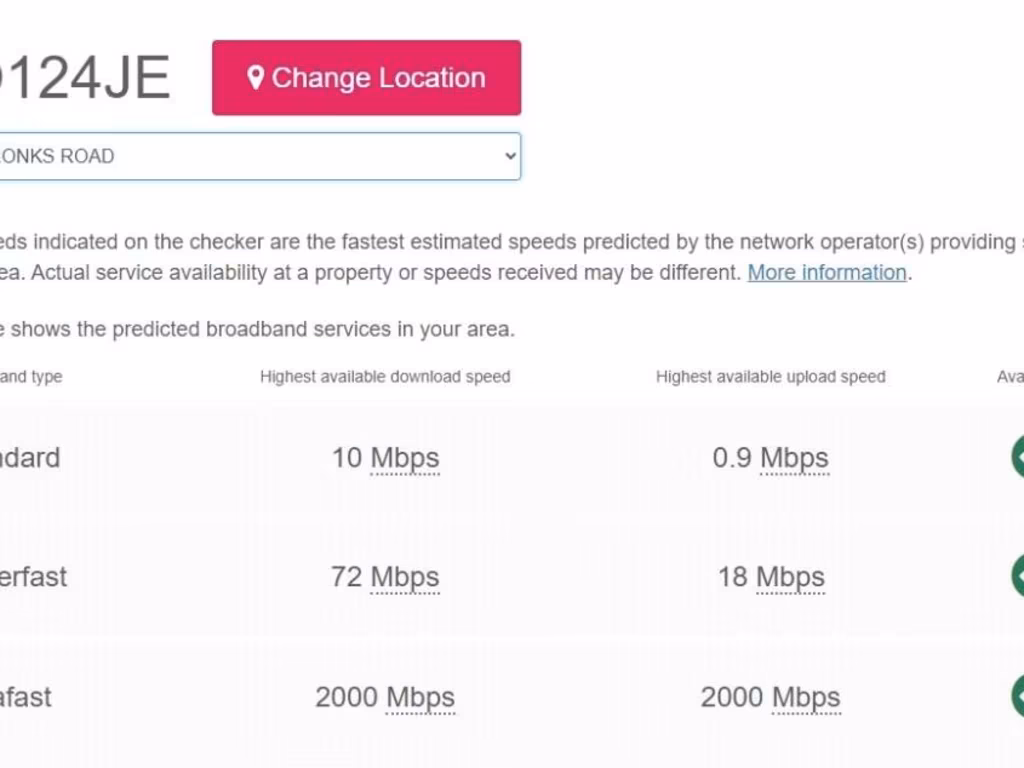The height and width of the screenshot is (768, 1024).
Task: Click the Highest available upload speed header
Action: click(770, 377)
